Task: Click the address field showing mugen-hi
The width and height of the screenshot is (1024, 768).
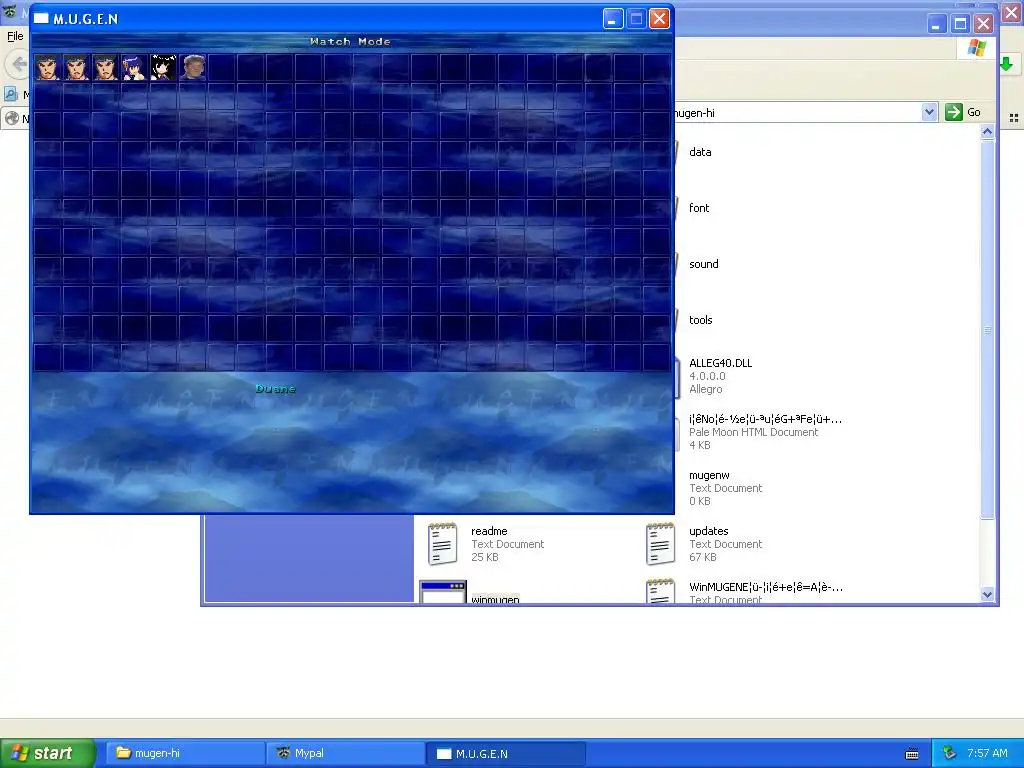Action: coord(797,112)
